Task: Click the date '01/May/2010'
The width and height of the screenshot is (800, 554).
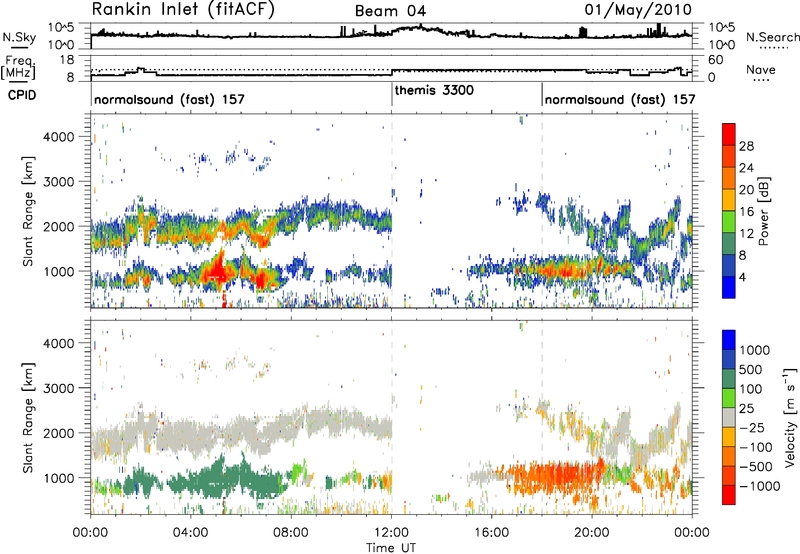Action: point(638,10)
